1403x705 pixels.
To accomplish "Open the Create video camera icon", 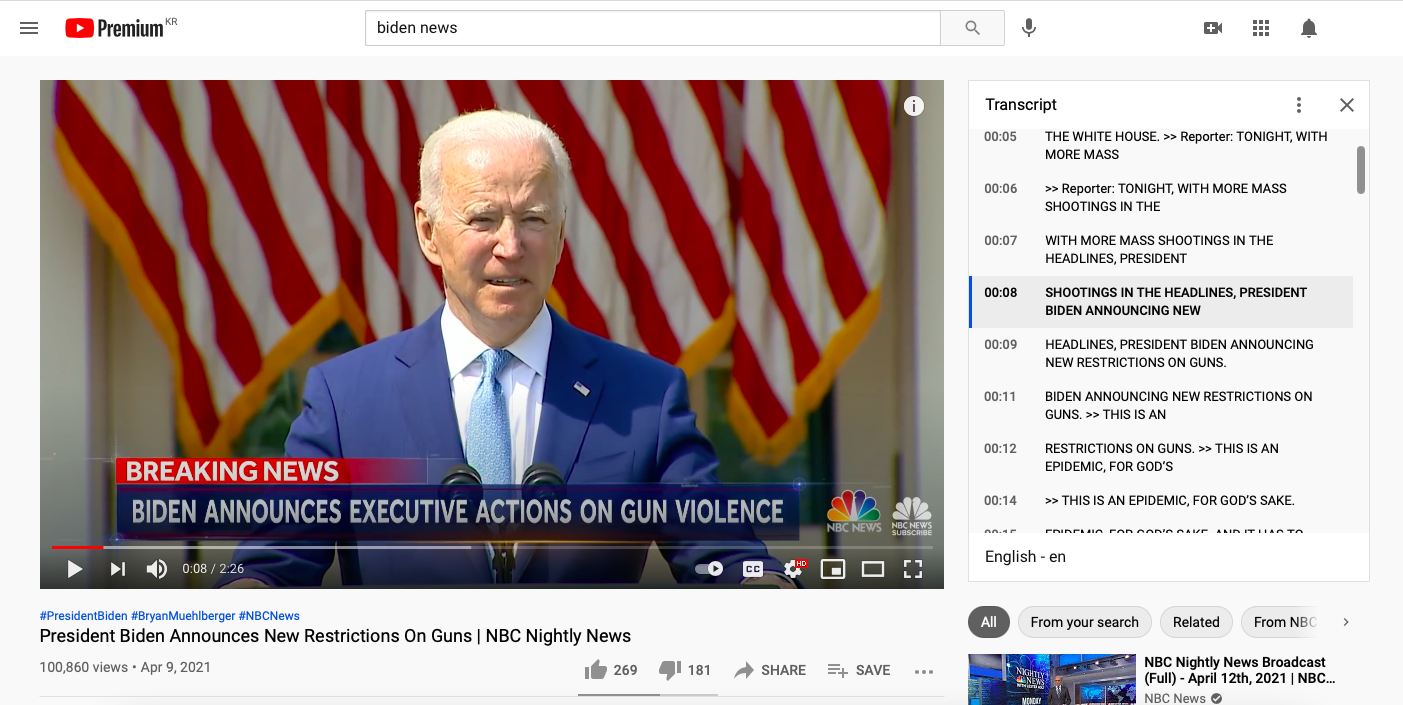I will tap(1213, 28).
